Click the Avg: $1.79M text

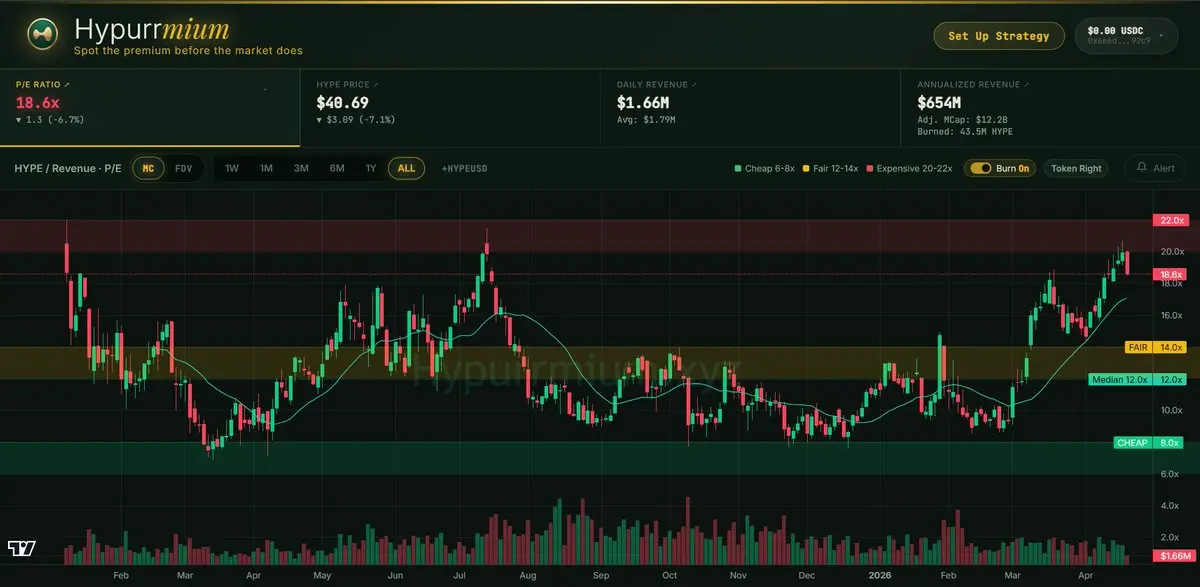[x=646, y=120]
